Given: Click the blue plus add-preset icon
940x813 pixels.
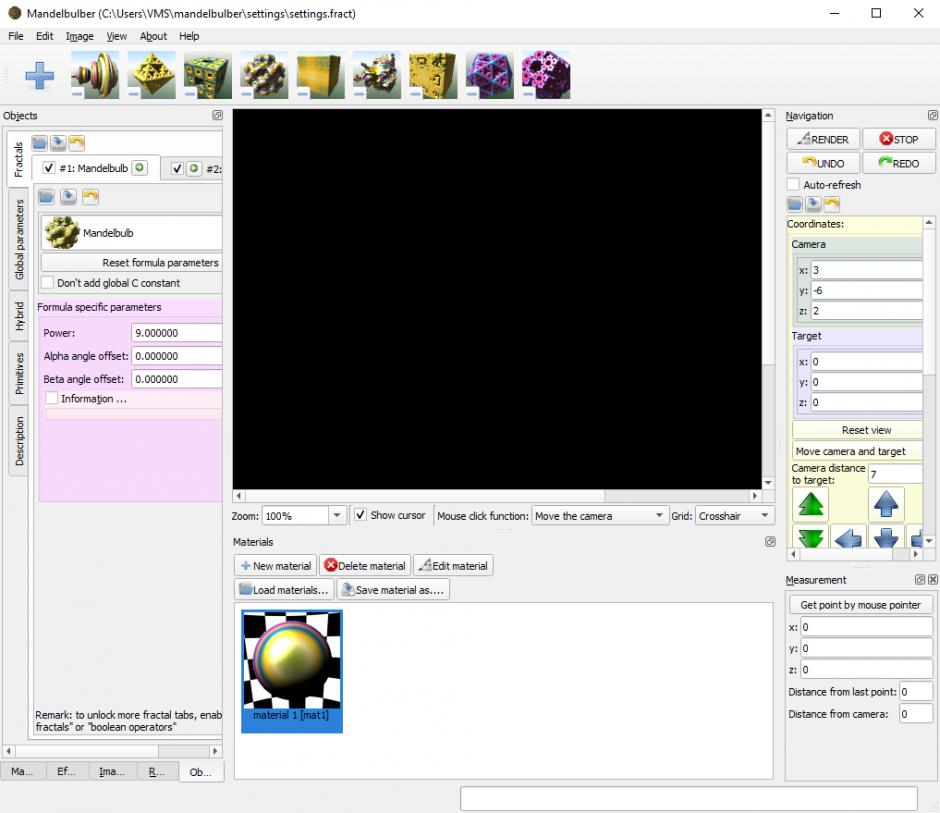Looking at the screenshot, I should [x=40, y=76].
